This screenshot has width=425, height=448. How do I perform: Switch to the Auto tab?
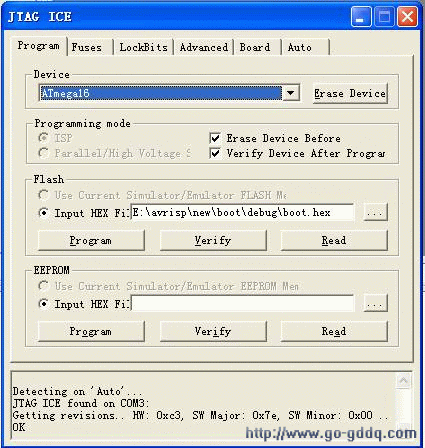305,47
